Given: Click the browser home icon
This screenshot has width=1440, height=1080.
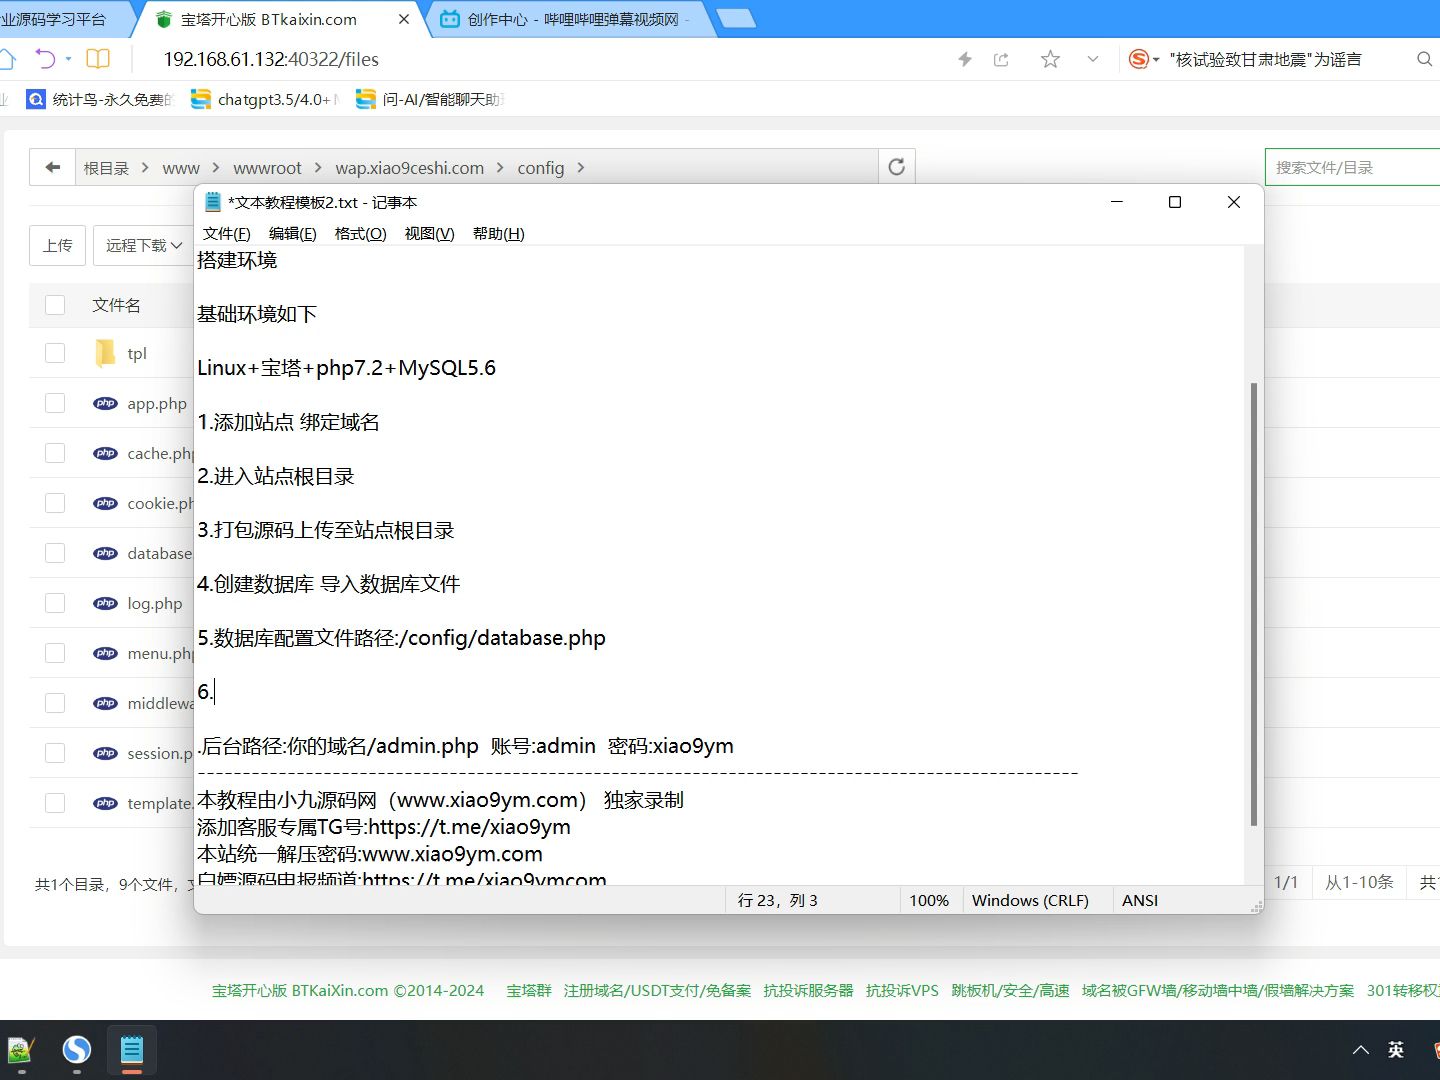Looking at the screenshot, I should 6,59.
